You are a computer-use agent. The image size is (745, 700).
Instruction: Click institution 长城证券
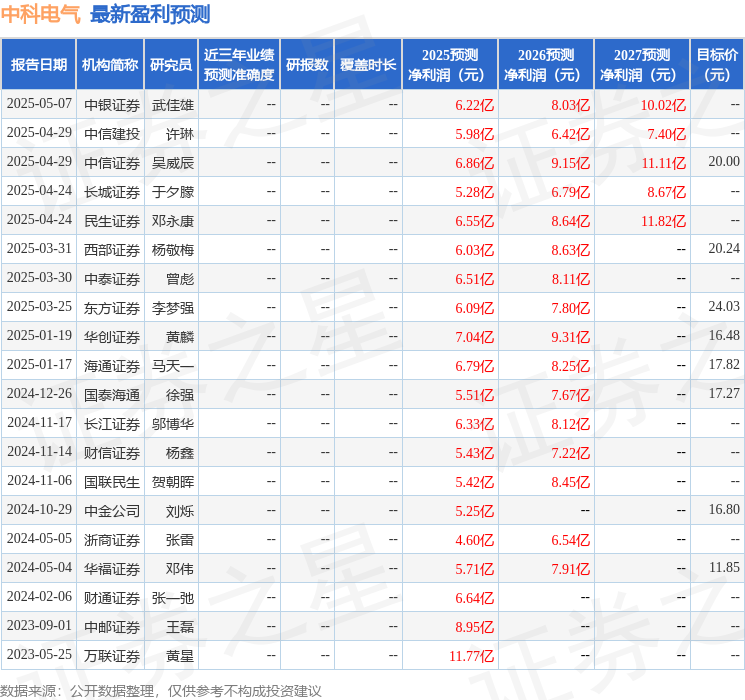(x=112, y=192)
